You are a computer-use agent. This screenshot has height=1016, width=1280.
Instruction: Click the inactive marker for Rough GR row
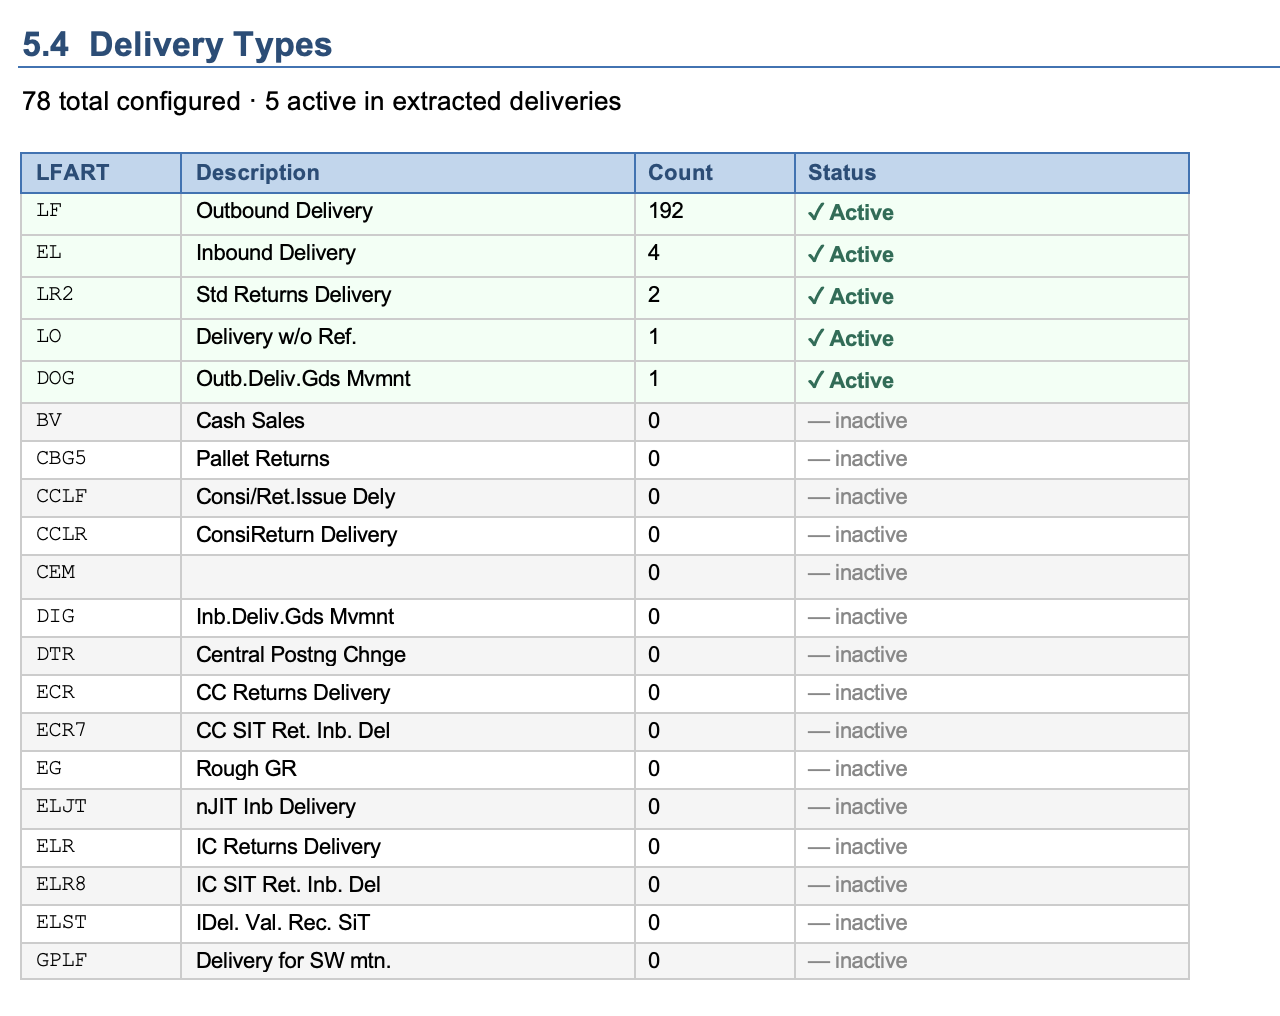856,769
